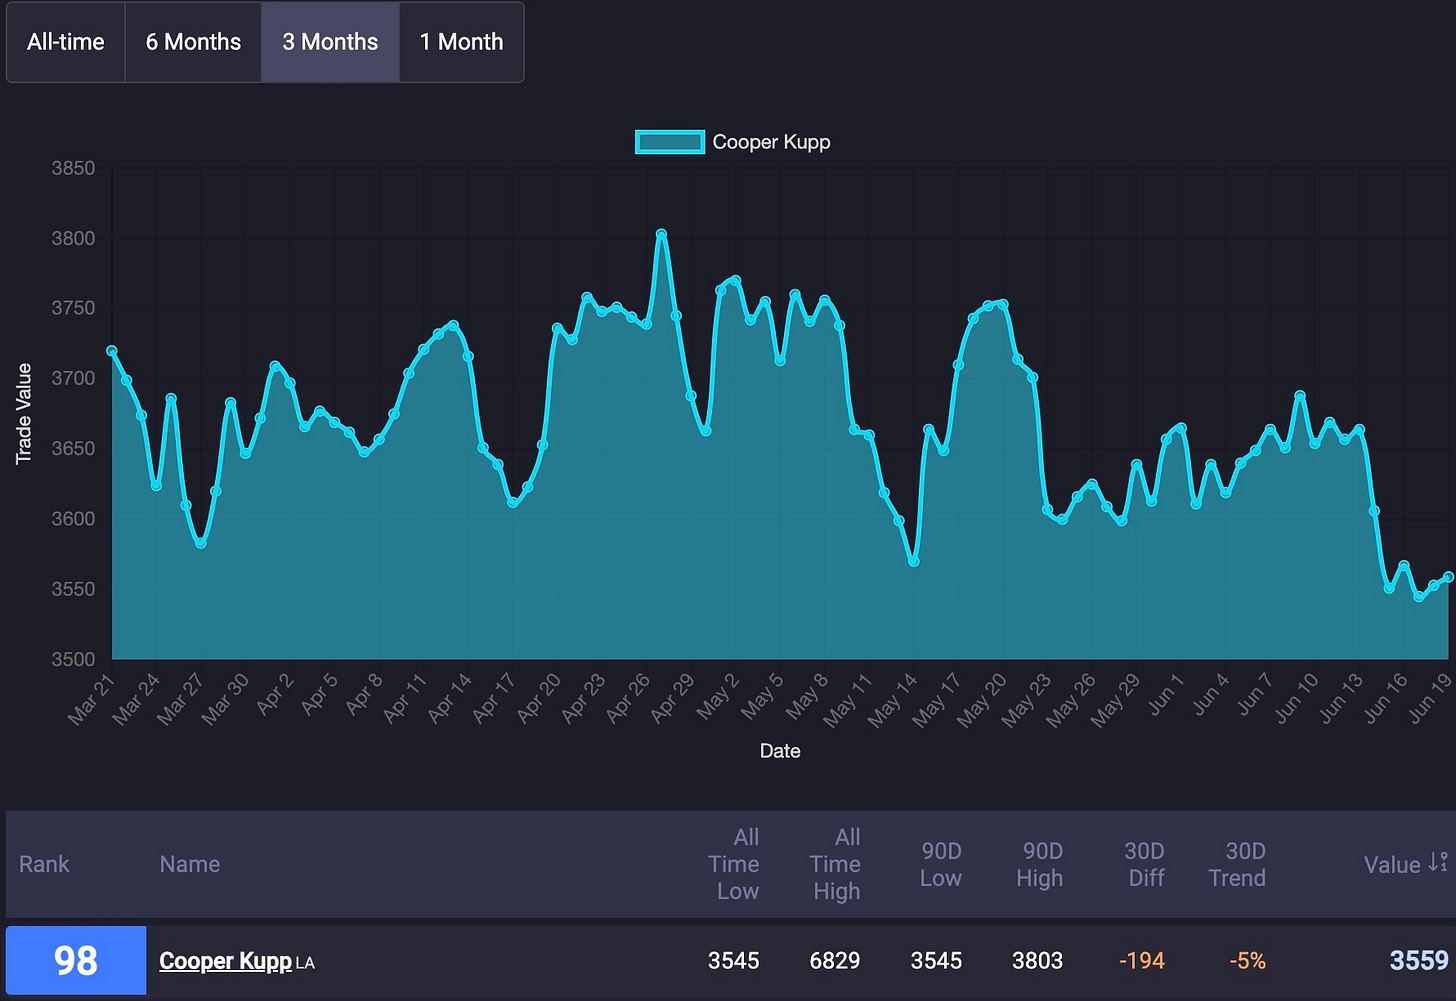
Task: Click the 3545 All Time Low cell
Action: coord(734,961)
